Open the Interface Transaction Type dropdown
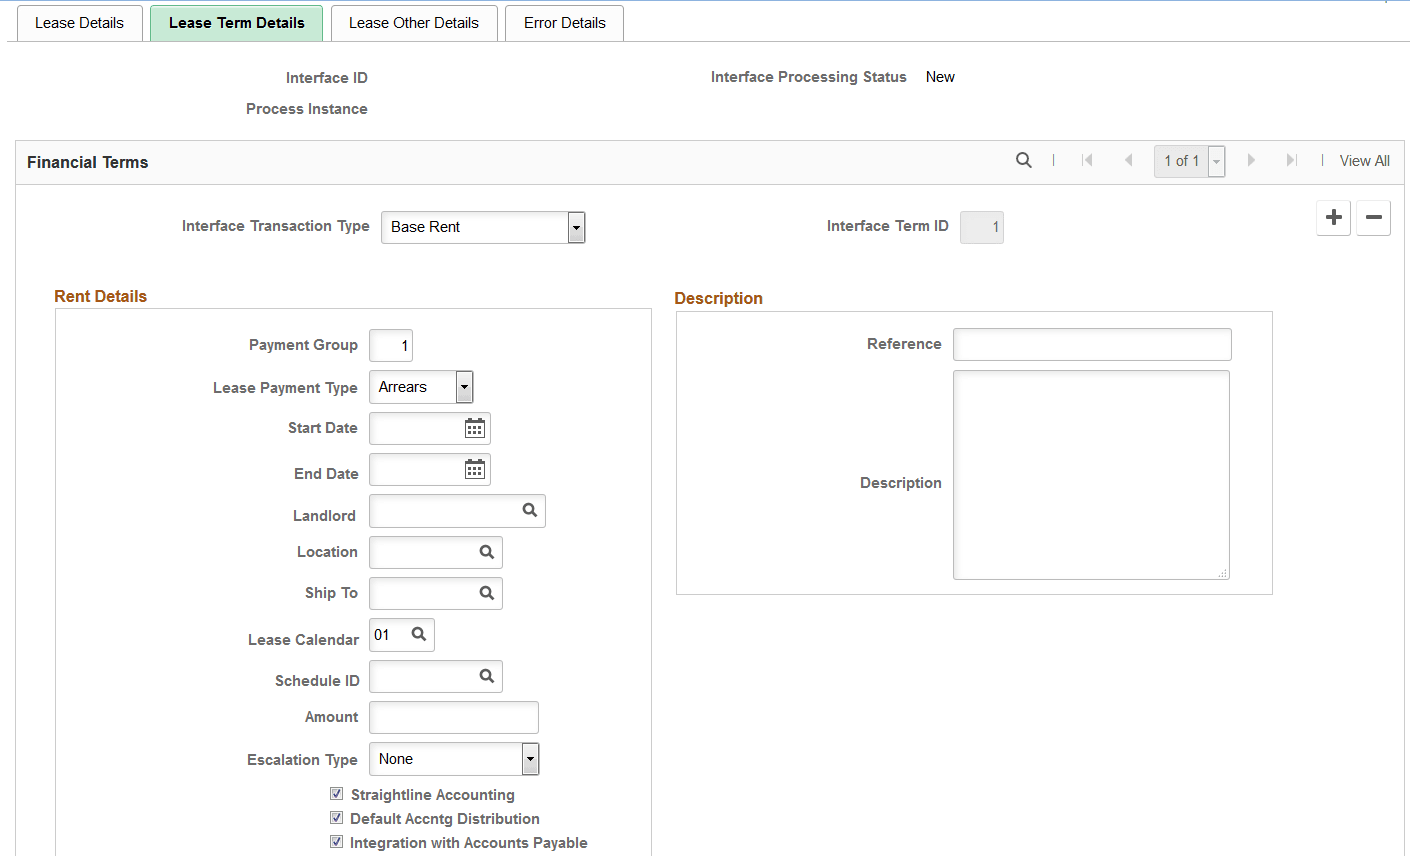 [576, 227]
